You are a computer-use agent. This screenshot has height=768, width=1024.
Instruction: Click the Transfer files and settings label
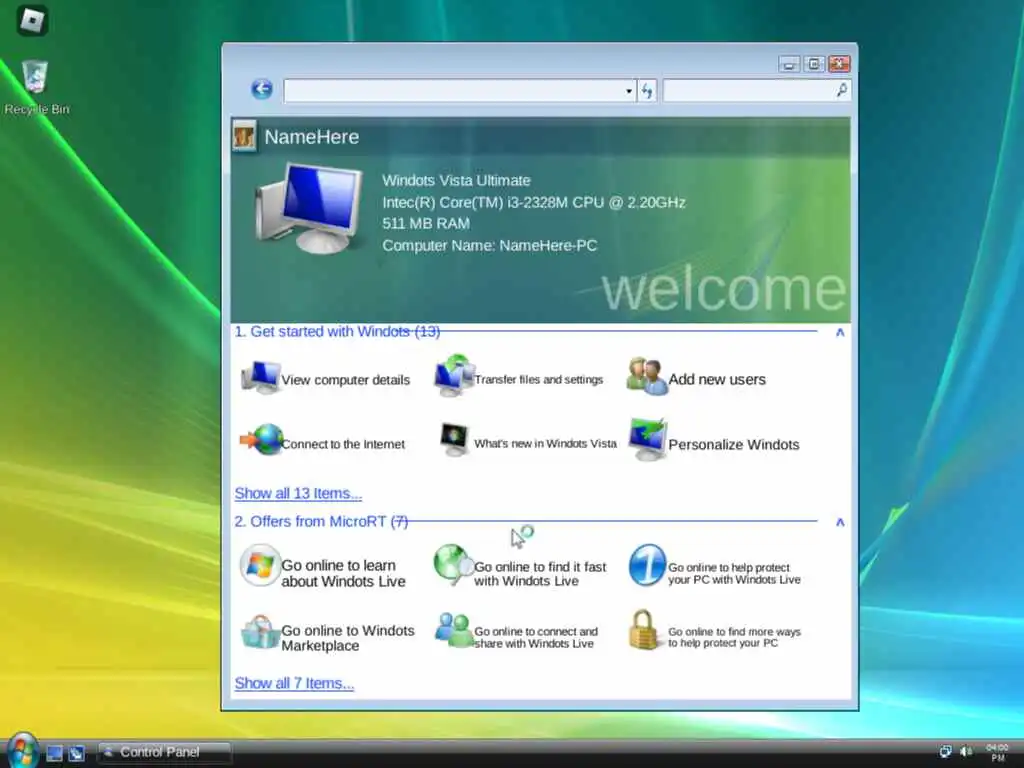(539, 379)
